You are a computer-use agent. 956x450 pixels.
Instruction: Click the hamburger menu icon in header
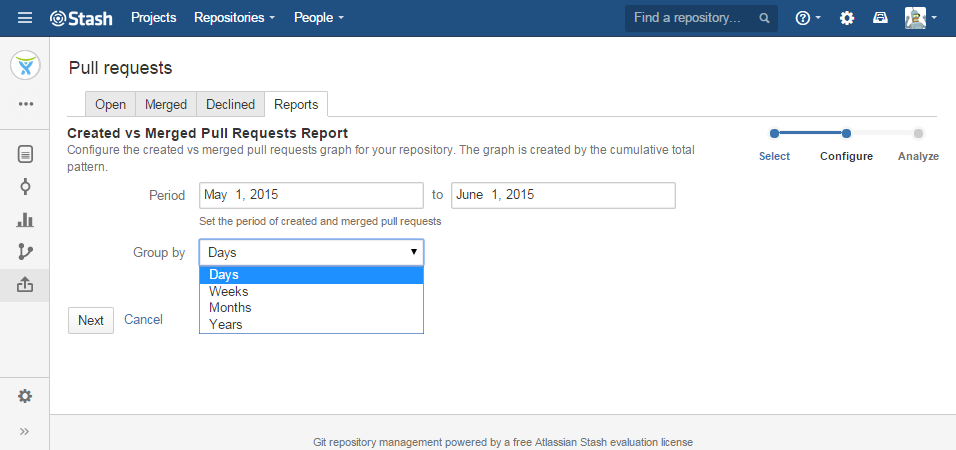point(25,18)
